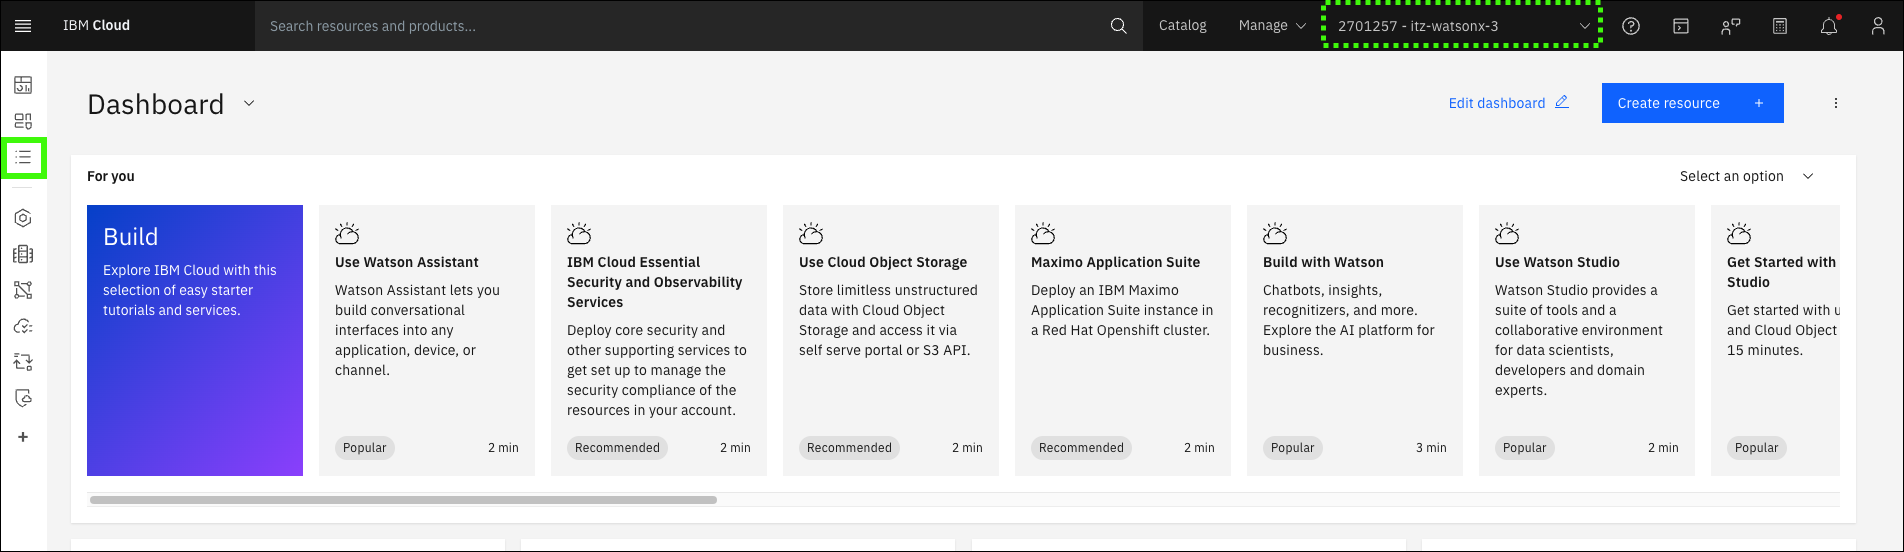Launch IBM Cloud Shell icon
The image size is (1904, 552).
point(1681,26)
